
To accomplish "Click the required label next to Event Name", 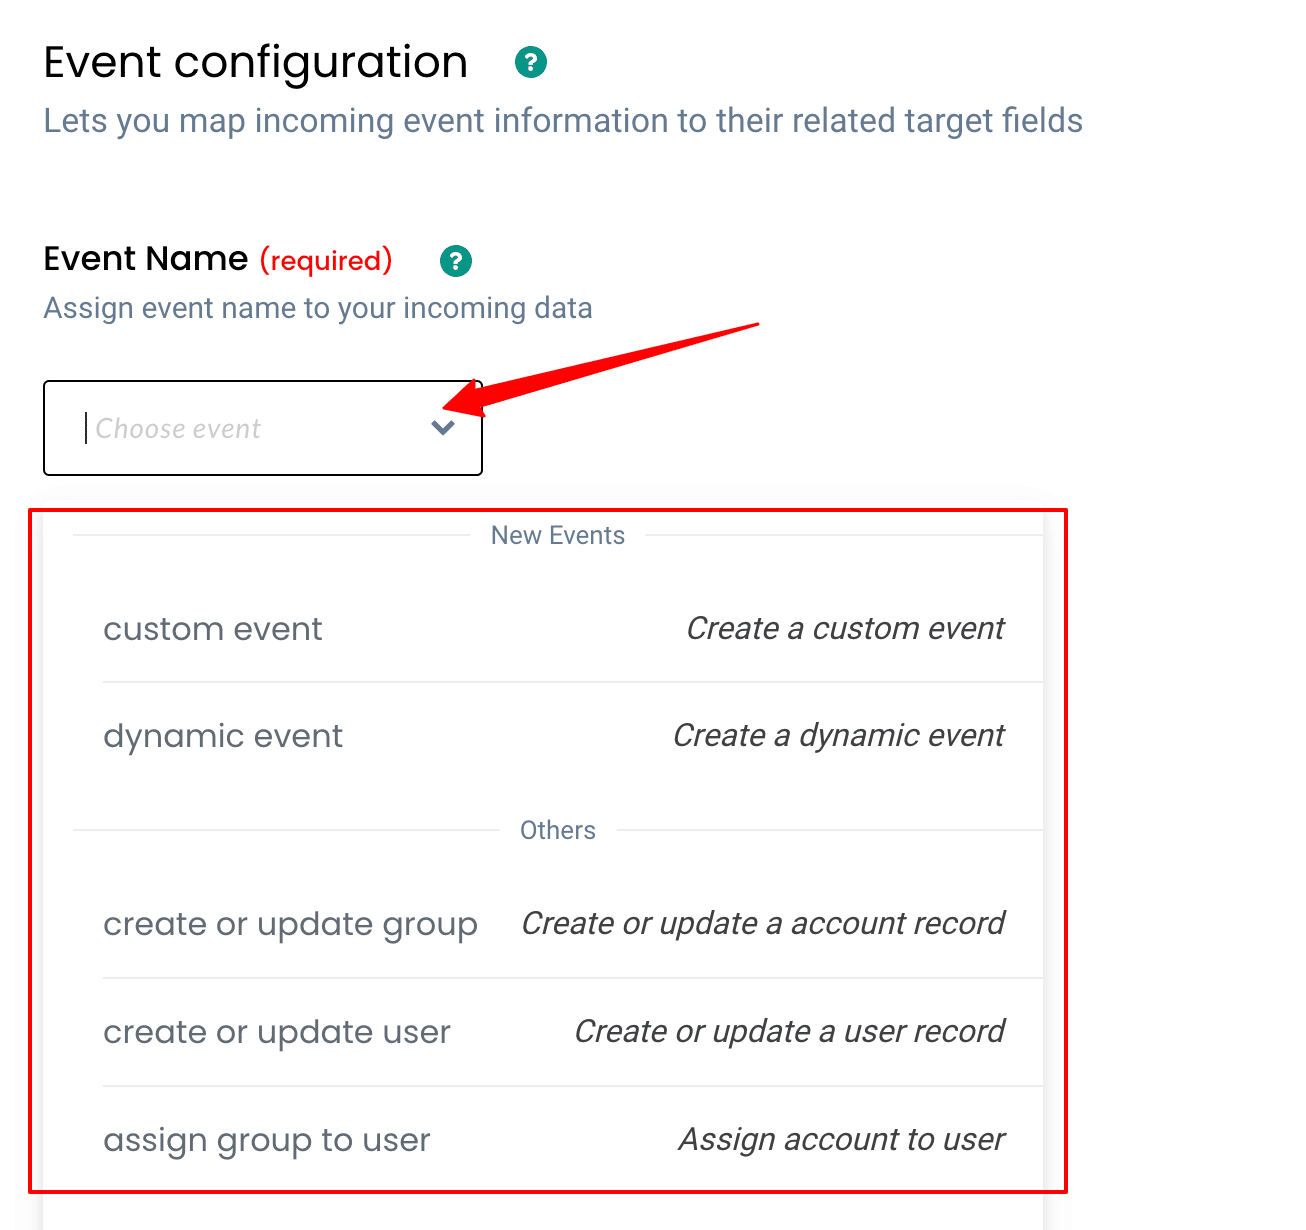I will tap(325, 261).
